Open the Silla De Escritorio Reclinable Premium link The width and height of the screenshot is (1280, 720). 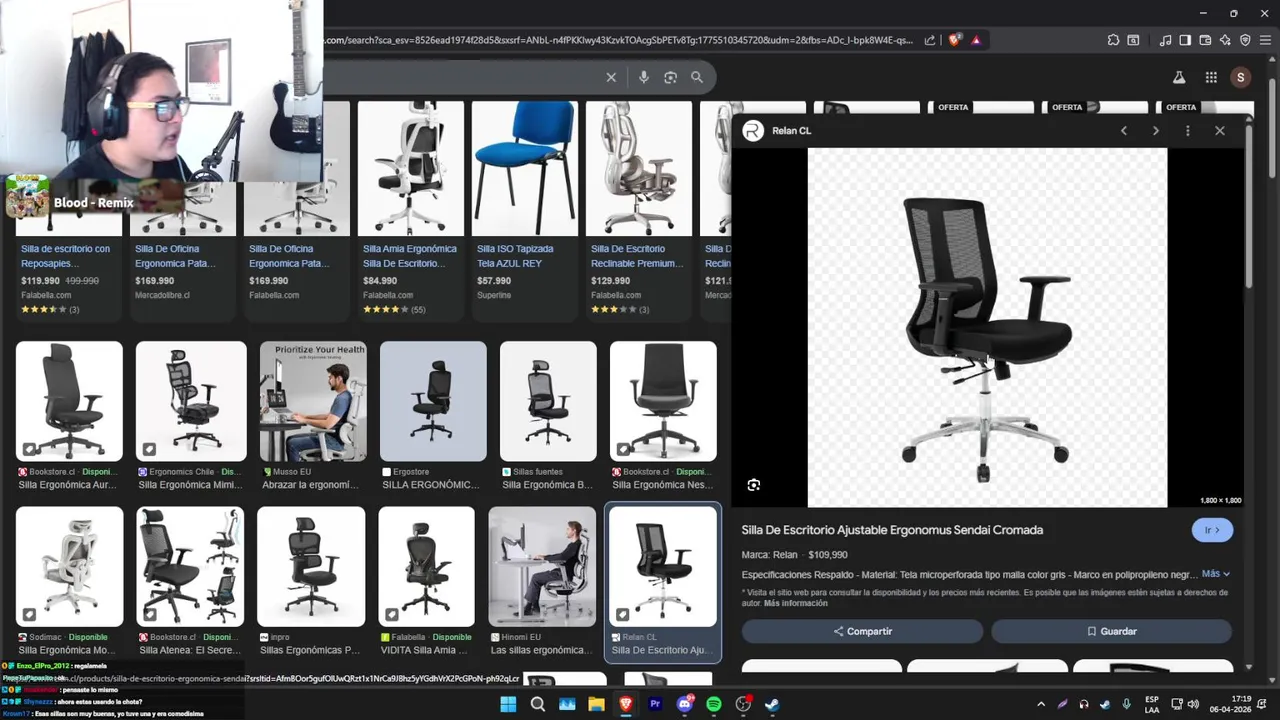[x=638, y=256]
